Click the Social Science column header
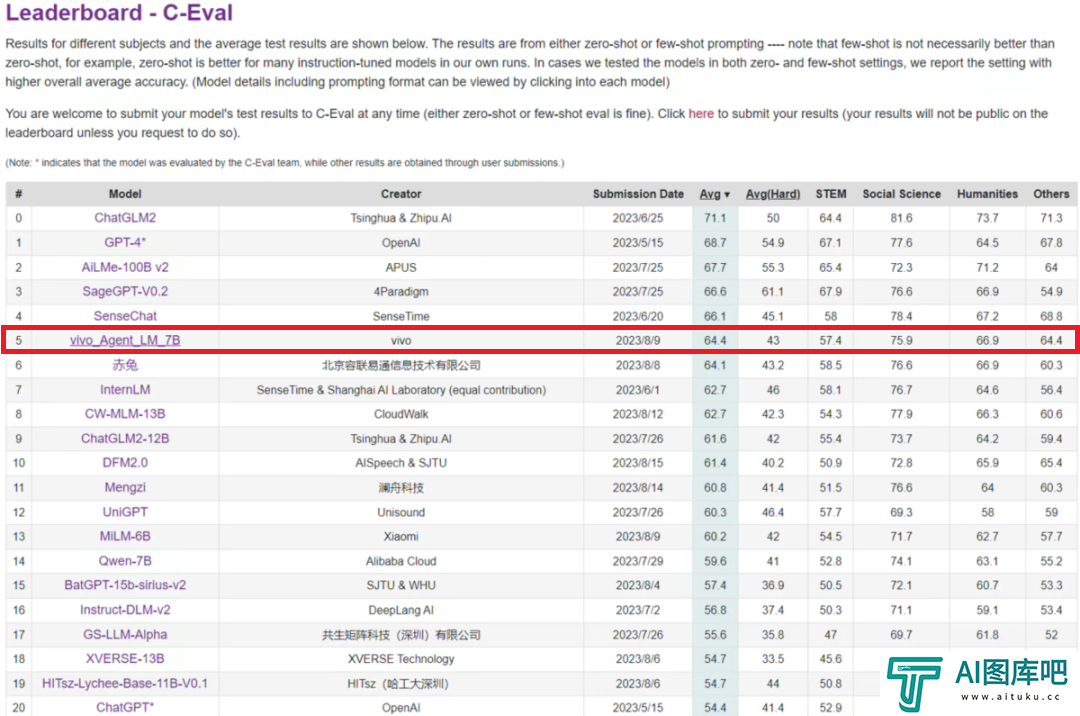 point(901,194)
